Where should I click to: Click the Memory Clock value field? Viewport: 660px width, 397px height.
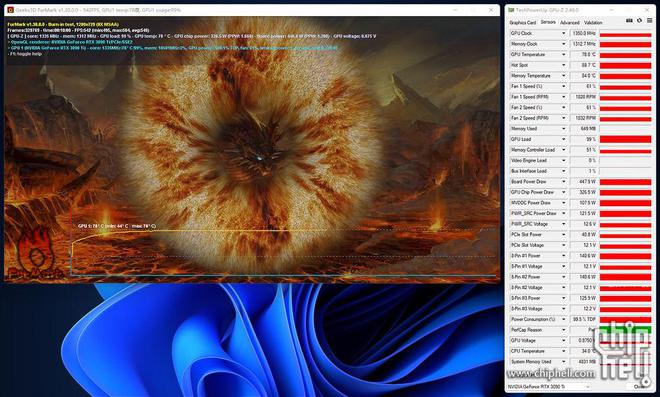[x=583, y=44]
